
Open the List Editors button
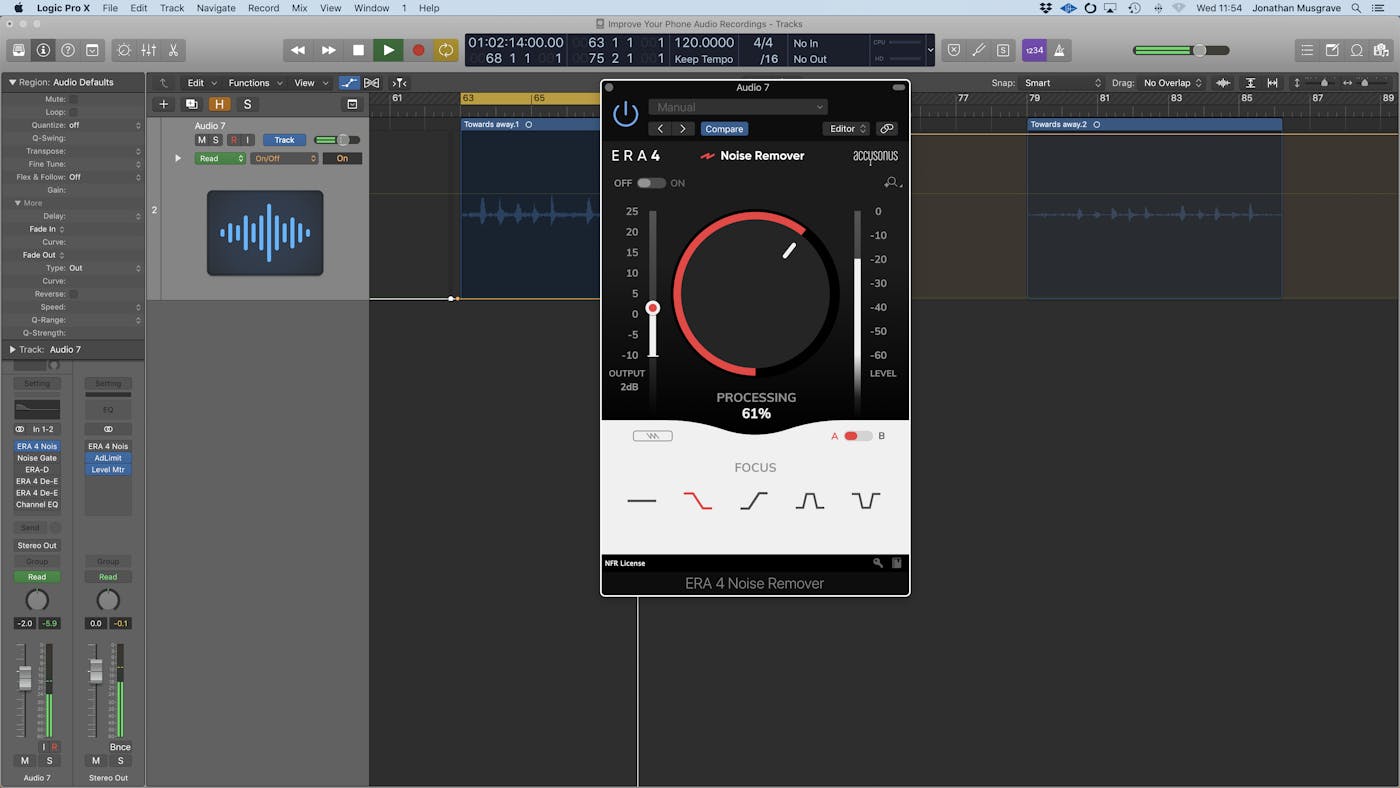(x=1307, y=50)
